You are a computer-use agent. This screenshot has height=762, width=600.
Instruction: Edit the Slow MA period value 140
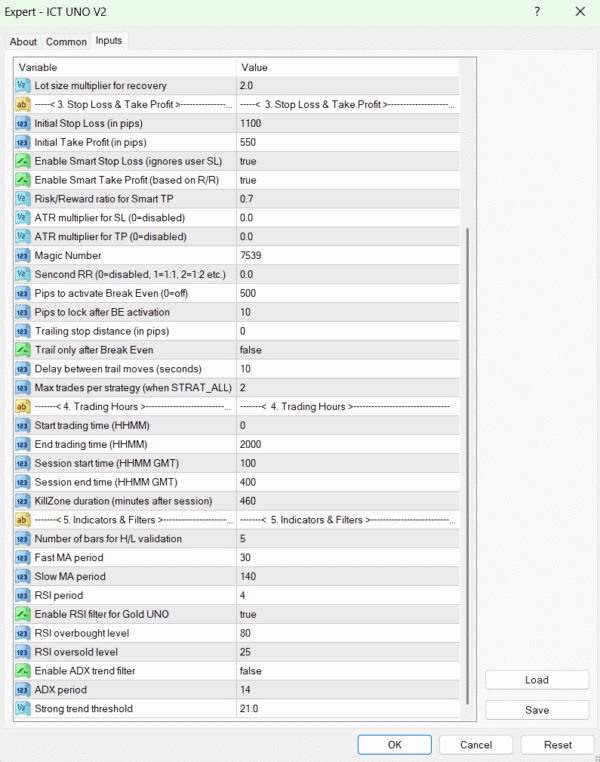click(348, 577)
